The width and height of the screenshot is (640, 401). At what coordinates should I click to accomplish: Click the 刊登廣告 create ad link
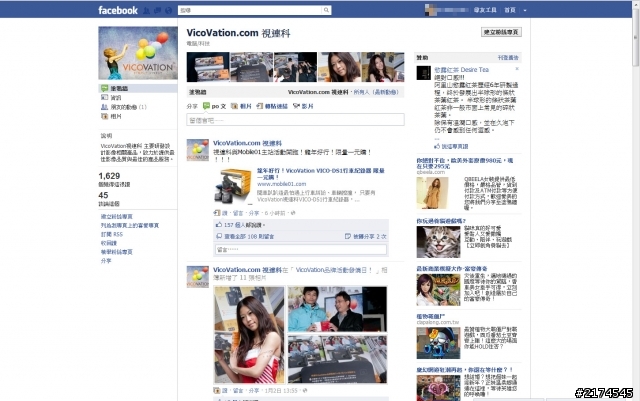tap(508, 58)
